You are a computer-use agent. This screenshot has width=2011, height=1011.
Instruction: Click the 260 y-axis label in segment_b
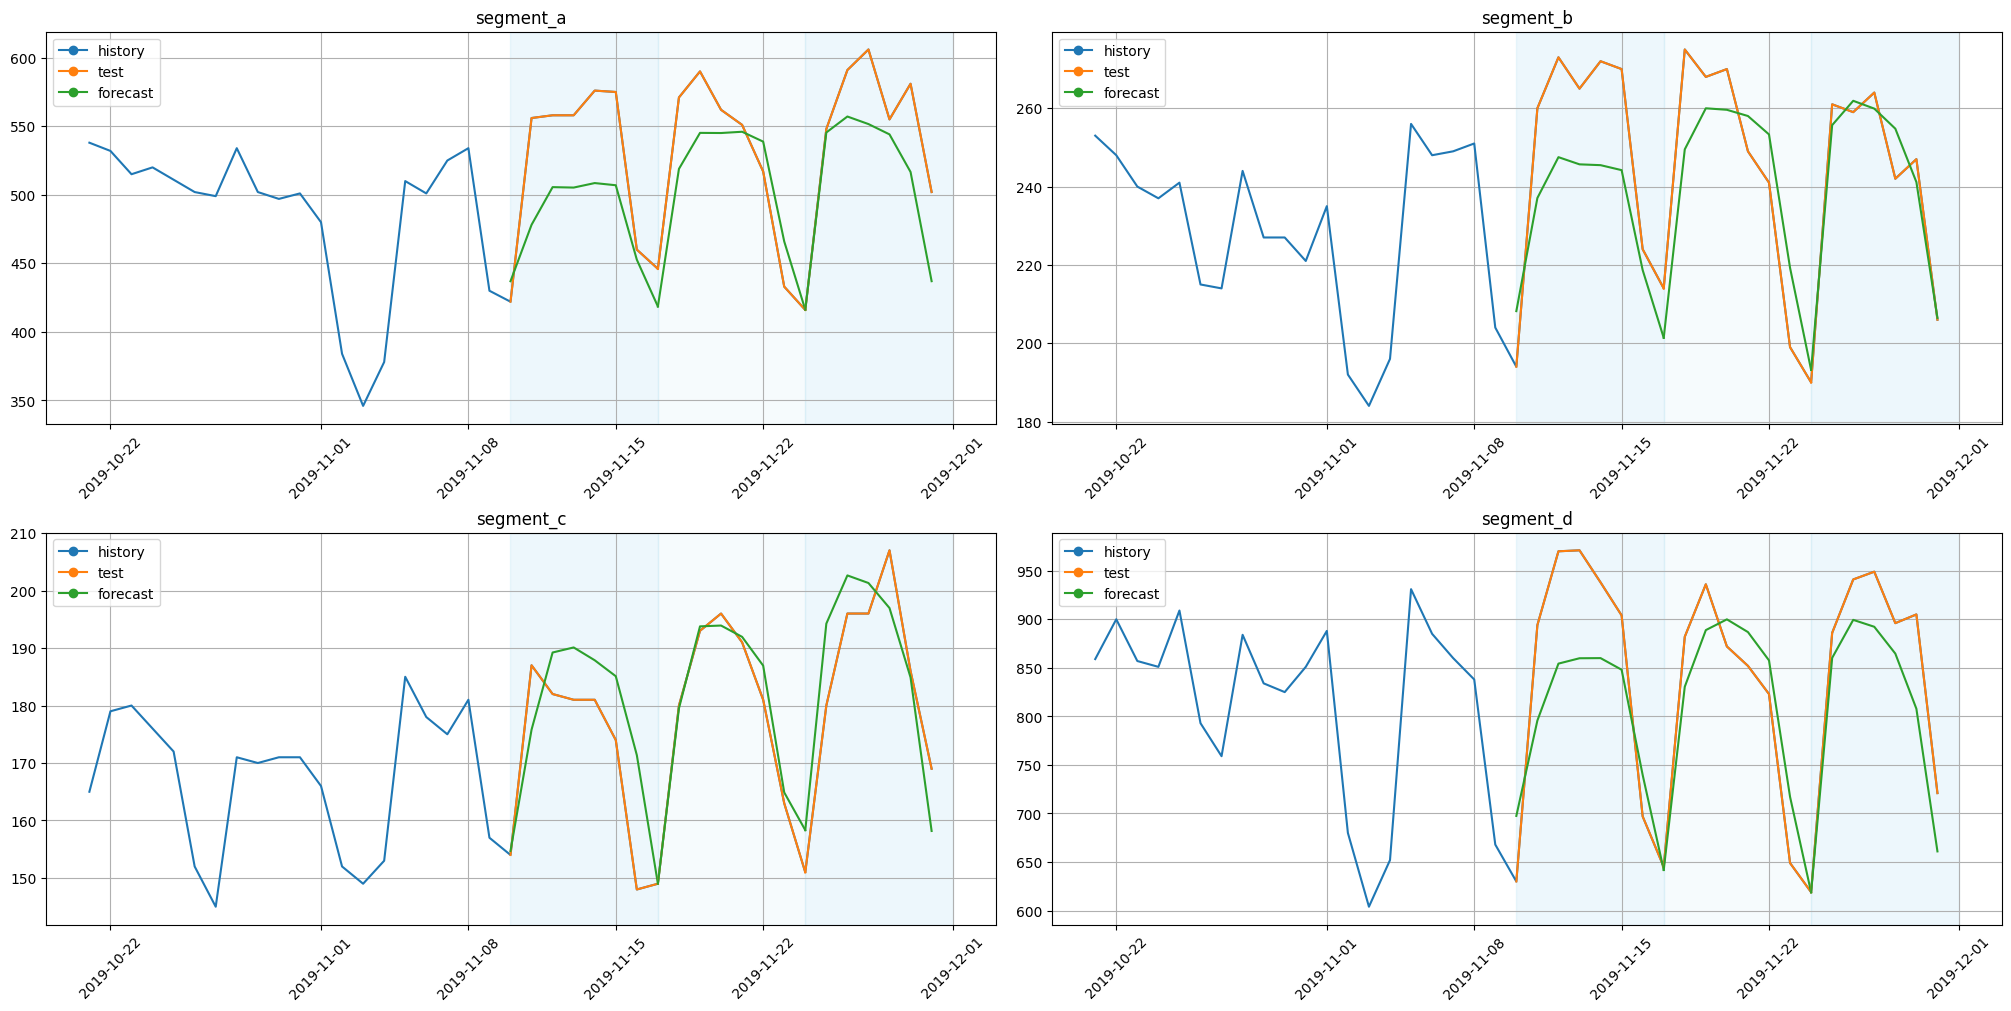[1031, 108]
